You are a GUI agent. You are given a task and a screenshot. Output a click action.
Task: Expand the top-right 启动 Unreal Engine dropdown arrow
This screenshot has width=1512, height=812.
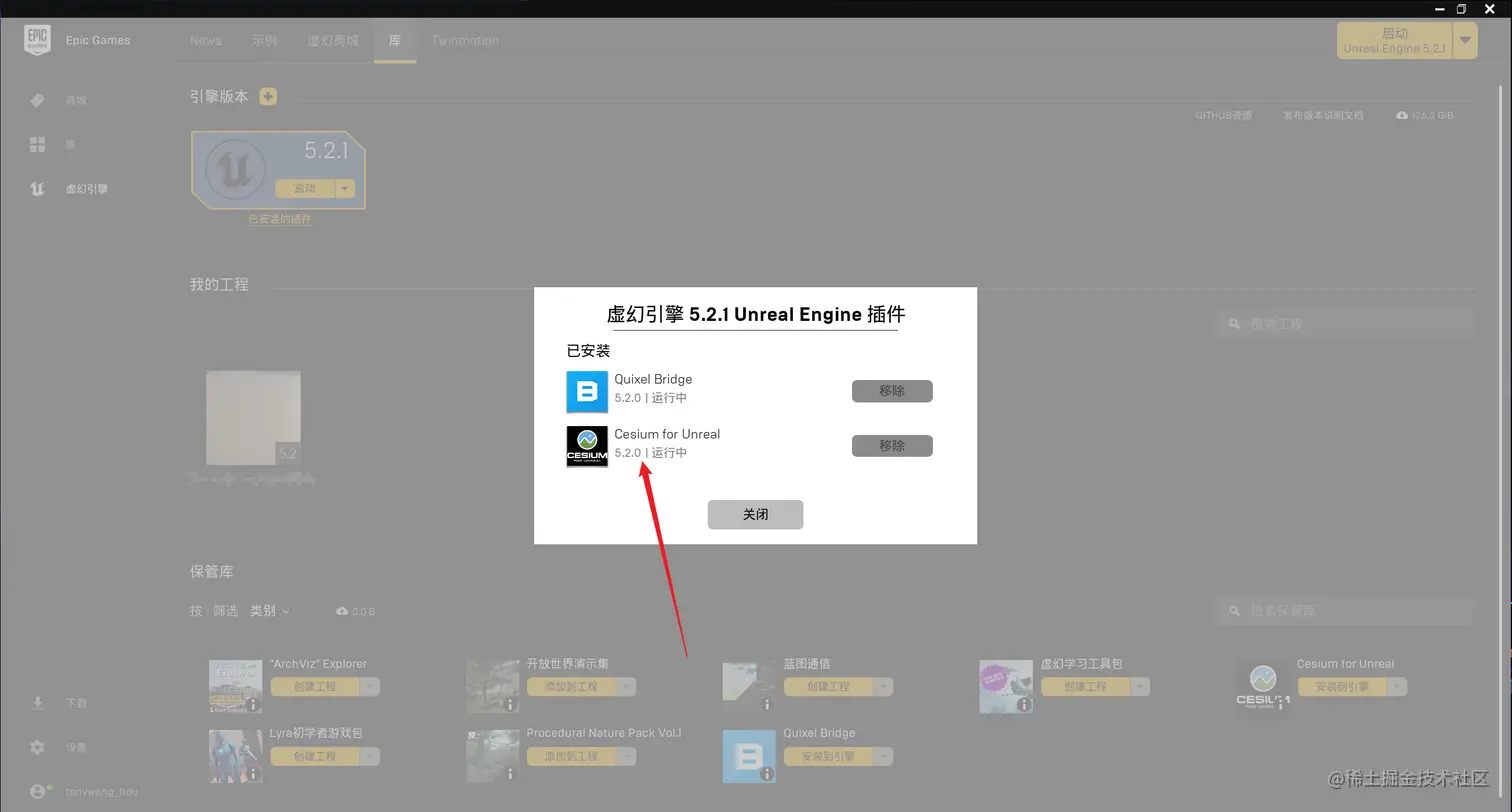tap(1465, 41)
